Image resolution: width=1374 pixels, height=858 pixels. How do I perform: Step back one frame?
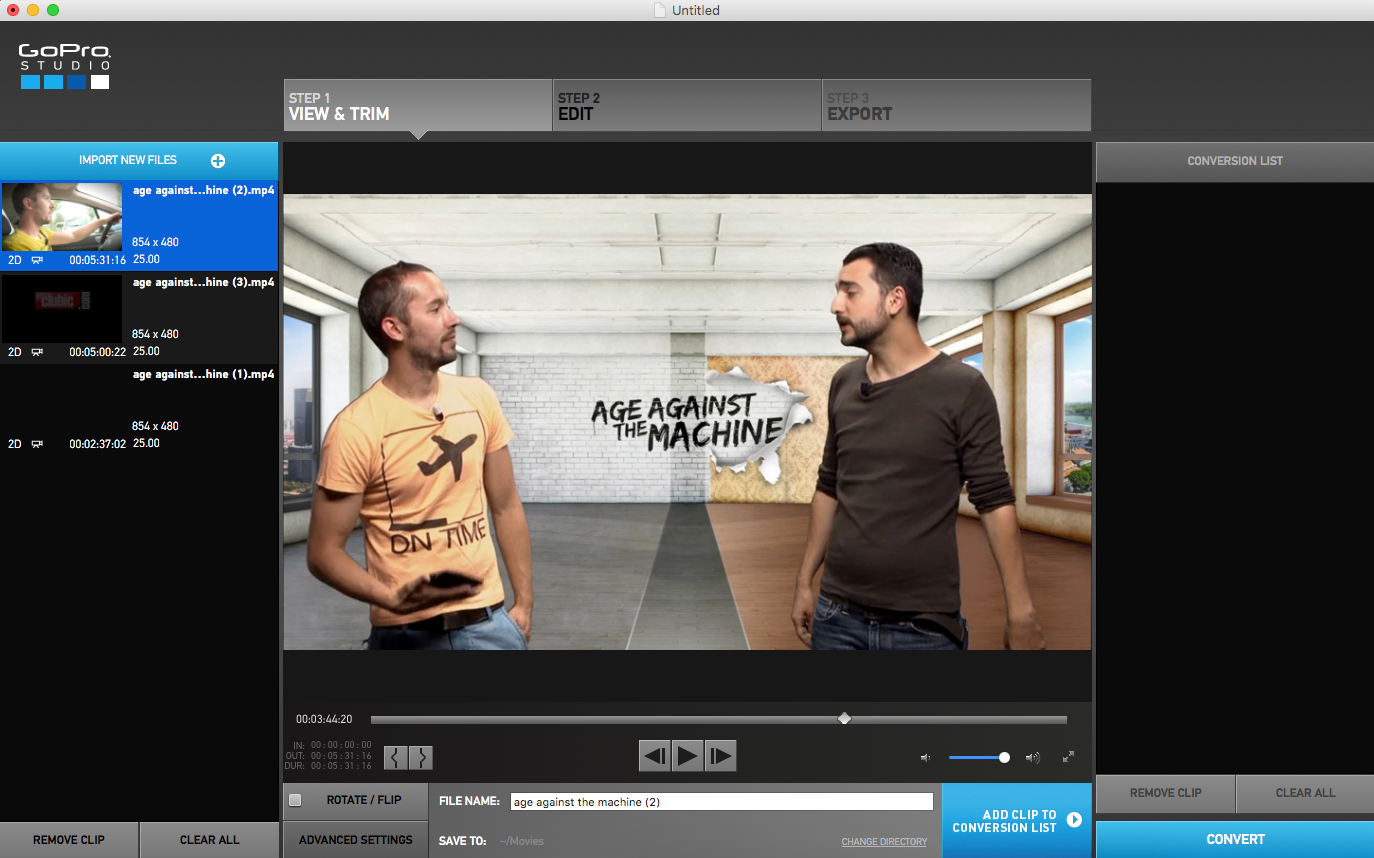[x=655, y=756]
